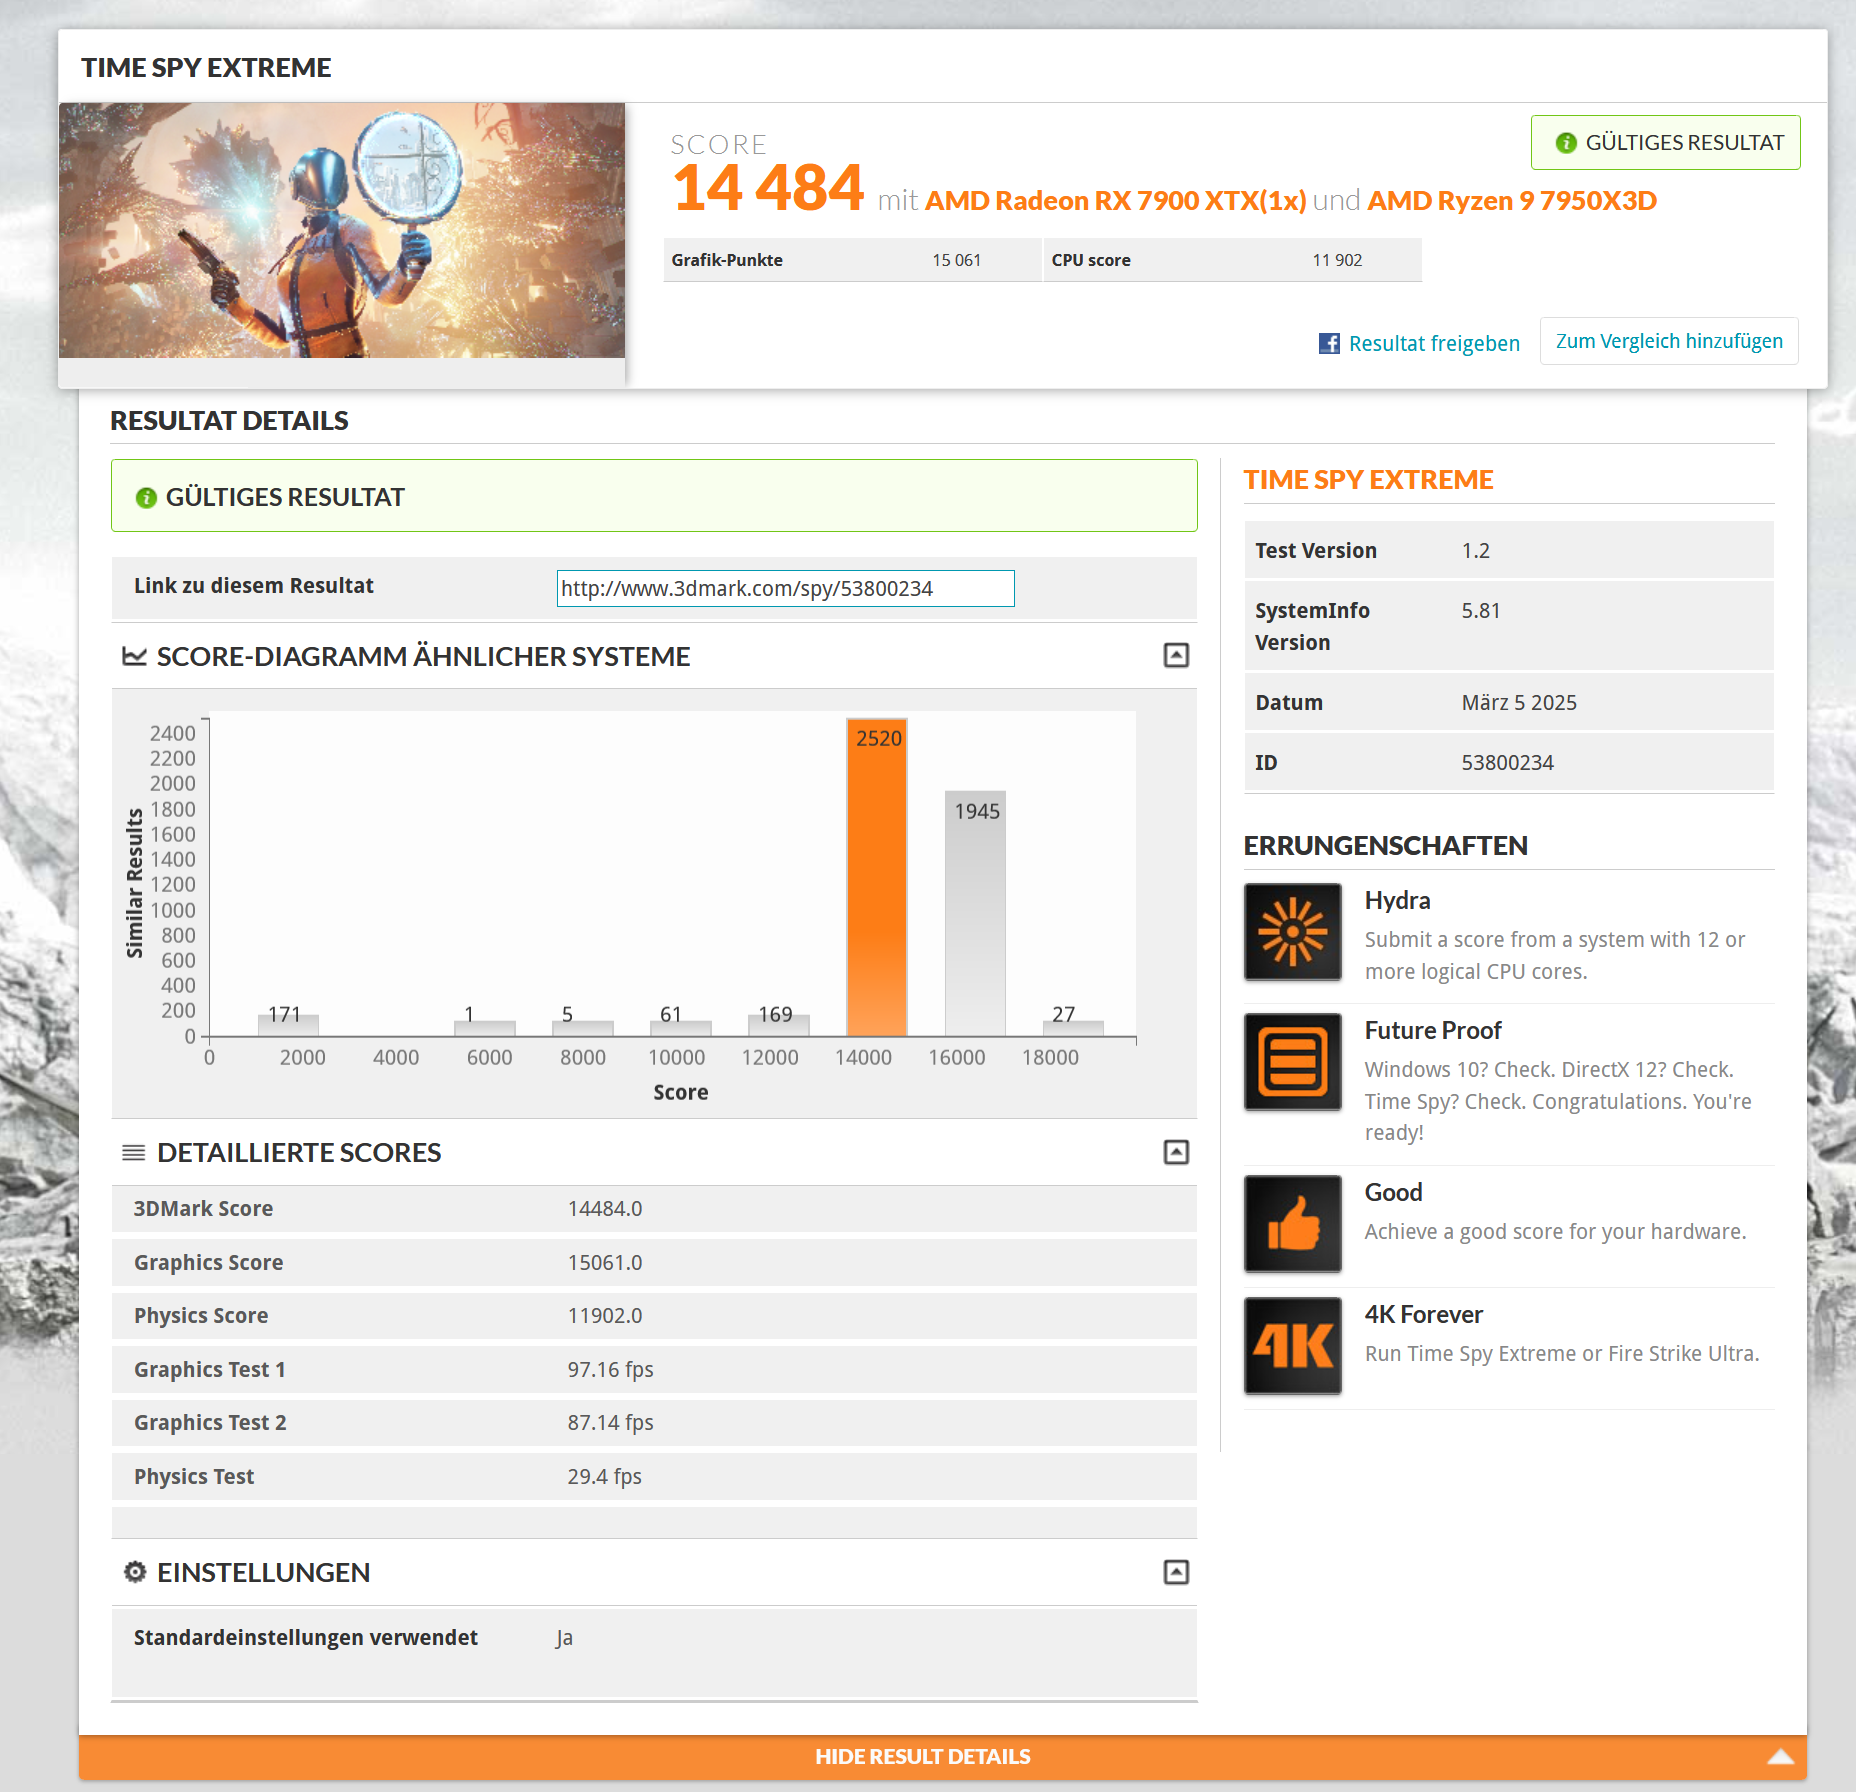Click the list icon beside Detaillierte Scores
Viewport: 1856px width, 1792px height.
pos(134,1153)
